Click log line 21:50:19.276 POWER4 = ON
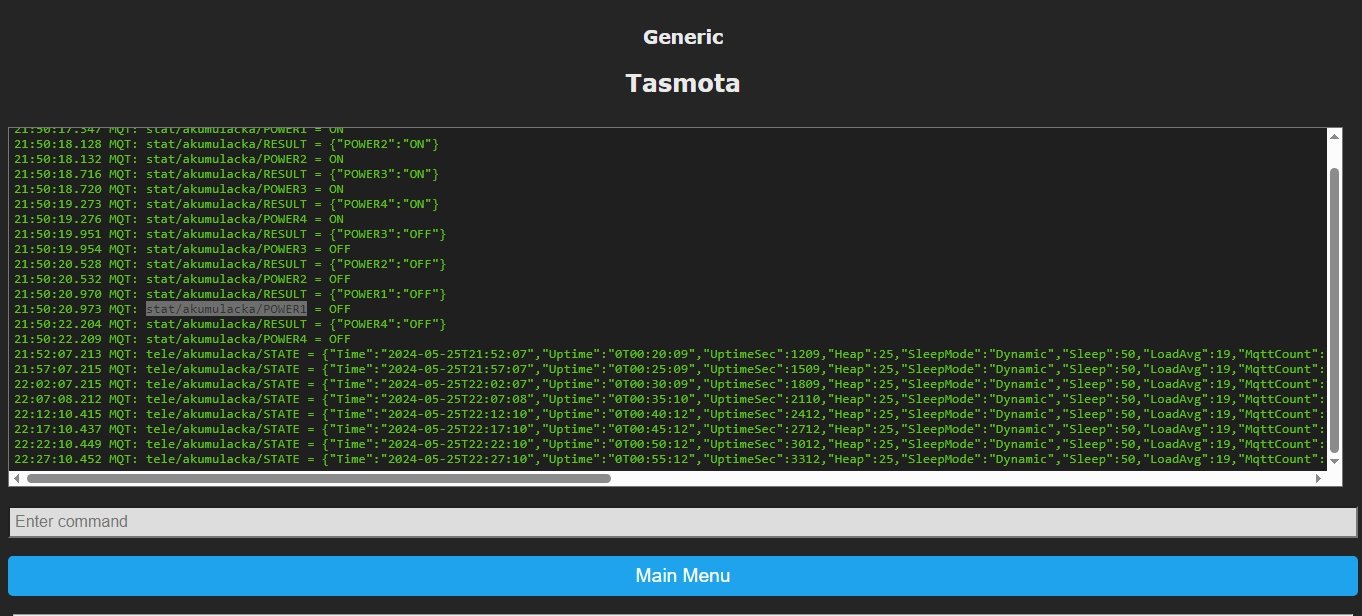This screenshot has width=1362, height=616. (x=179, y=219)
